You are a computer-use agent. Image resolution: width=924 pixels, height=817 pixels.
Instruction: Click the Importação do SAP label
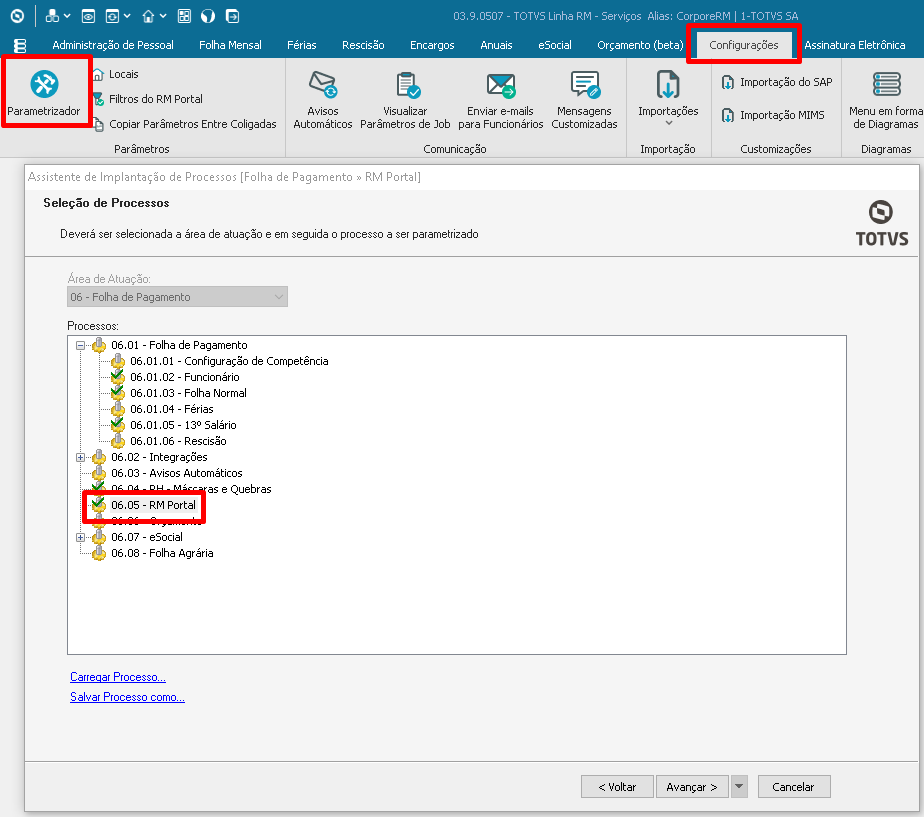(786, 82)
